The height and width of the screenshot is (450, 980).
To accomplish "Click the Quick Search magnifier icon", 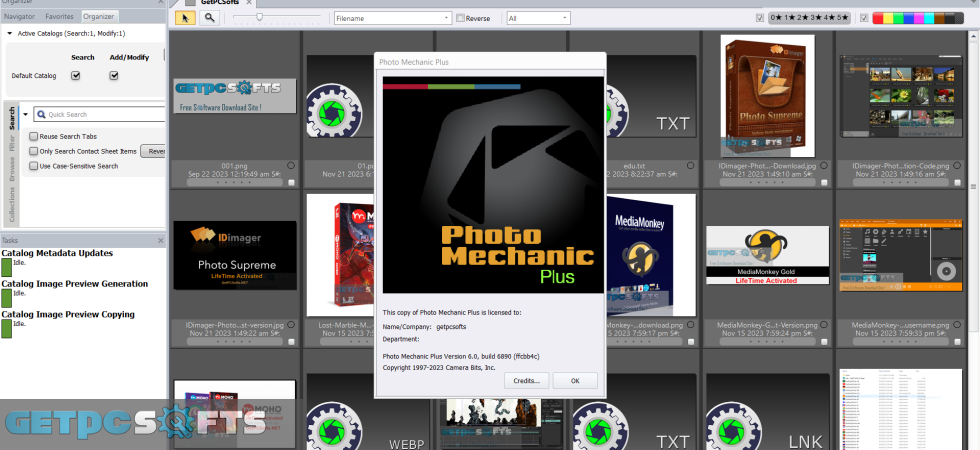I will pos(41,114).
